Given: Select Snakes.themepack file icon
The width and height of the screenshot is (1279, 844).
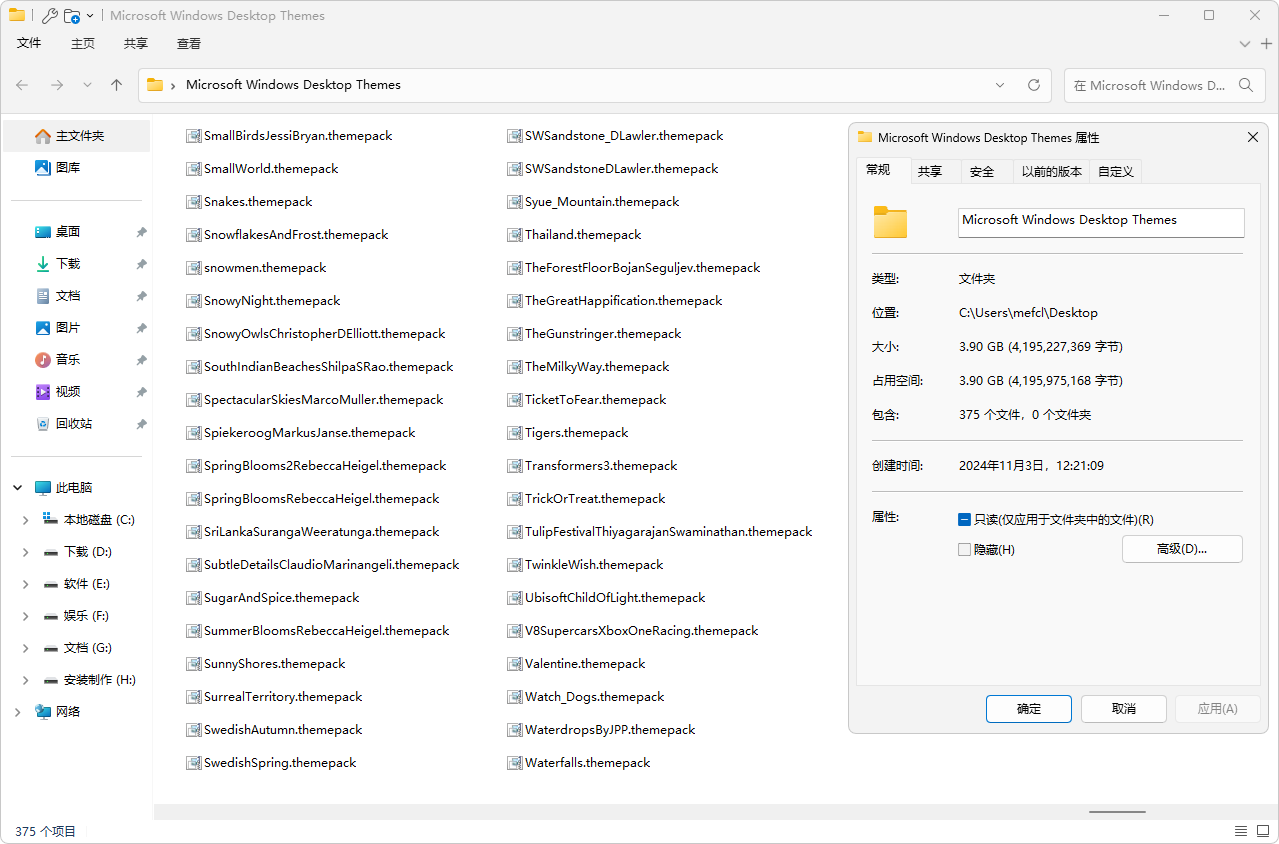Looking at the screenshot, I should [x=194, y=202].
